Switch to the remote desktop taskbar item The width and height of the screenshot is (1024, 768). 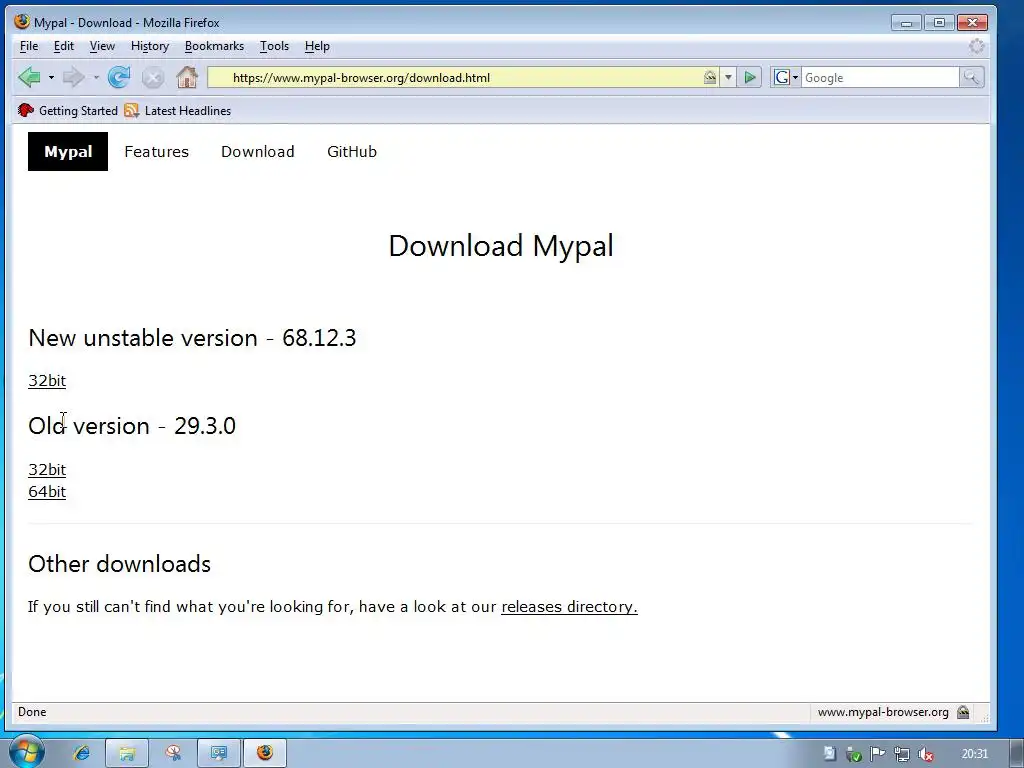[219, 753]
